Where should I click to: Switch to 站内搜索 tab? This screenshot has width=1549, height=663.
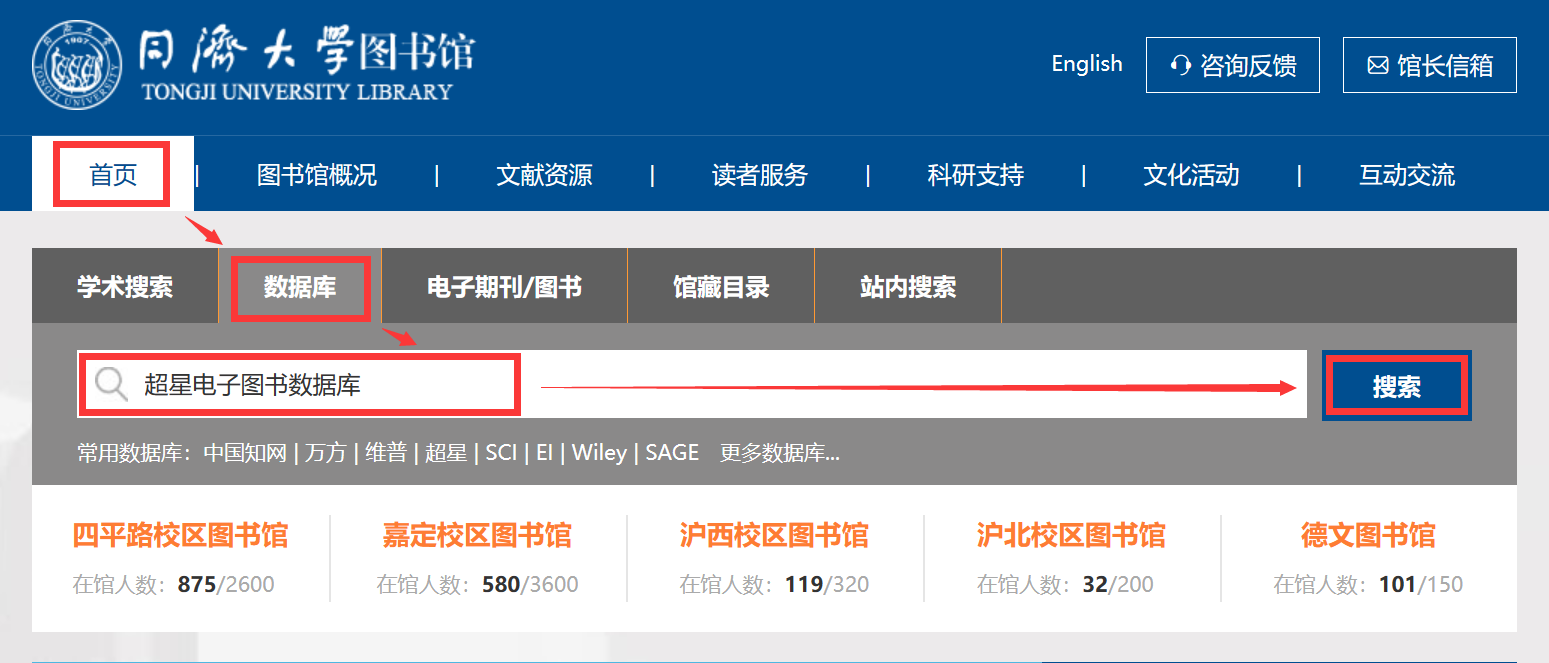tap(908, 287)
